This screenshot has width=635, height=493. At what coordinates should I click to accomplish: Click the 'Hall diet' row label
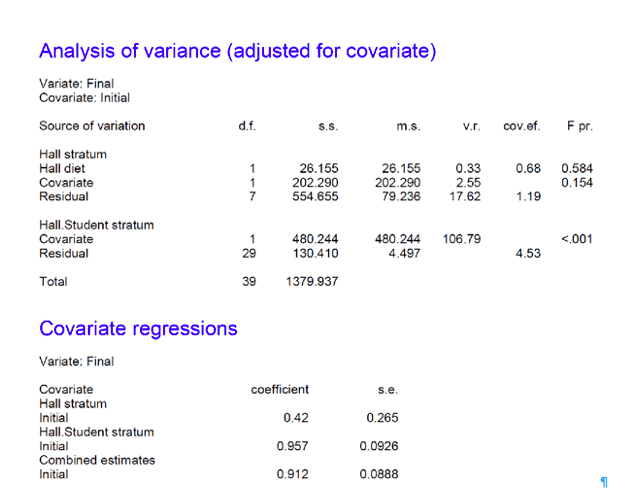pyautogui.click(x=62, y=169)
